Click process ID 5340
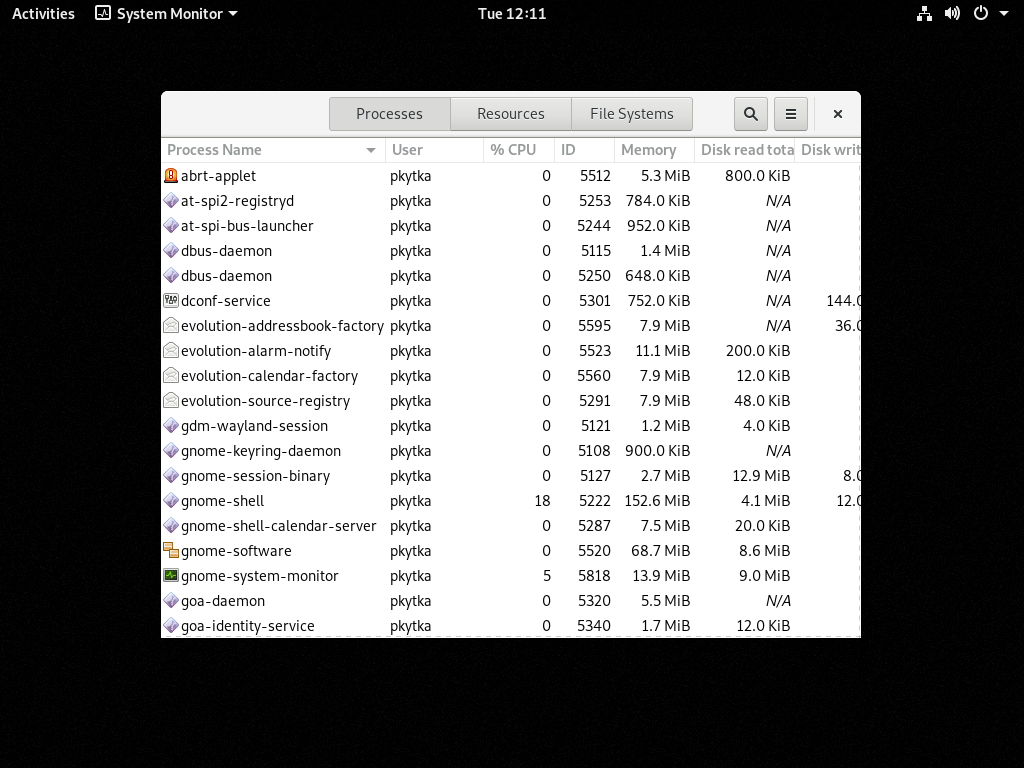This screenshot has width=1024, height=768. tap(594, 626)
